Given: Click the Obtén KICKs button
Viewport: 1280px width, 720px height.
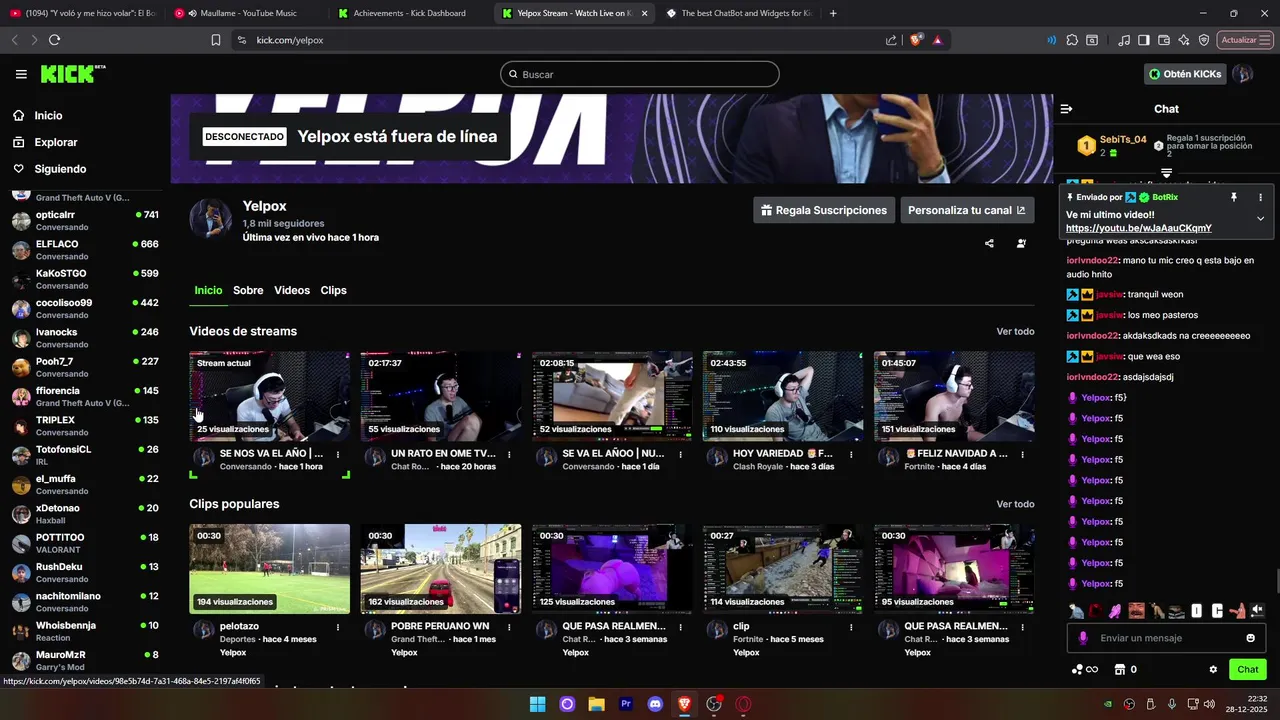Looking at the screenshot, I should click(x=1185, y=74).
